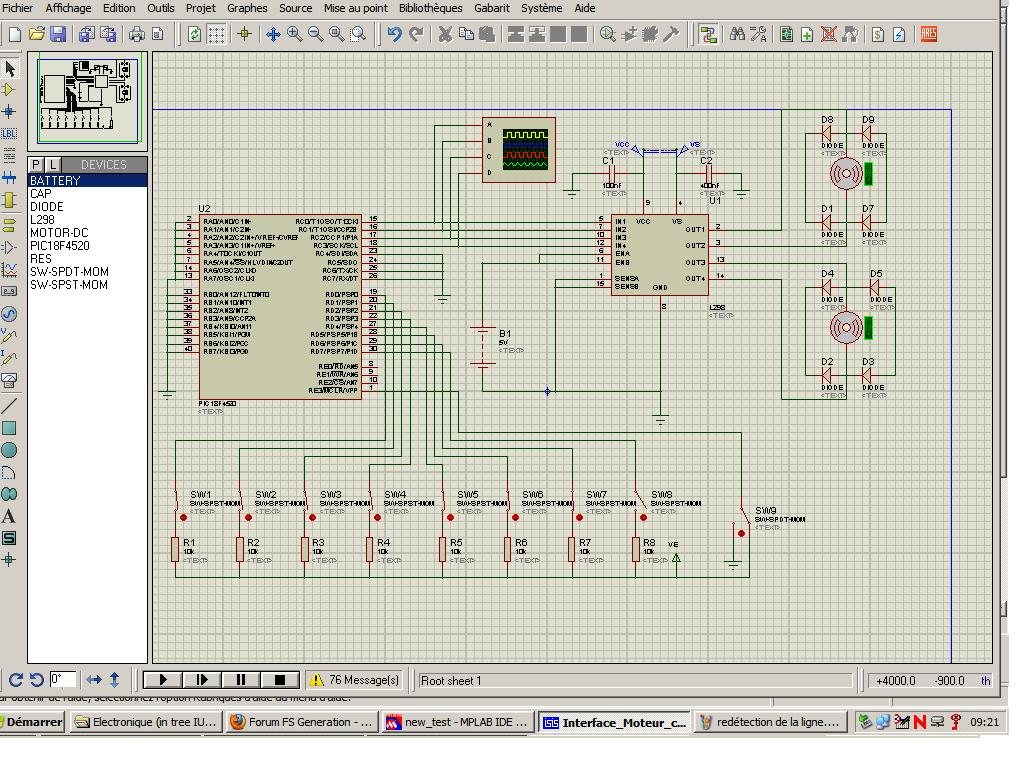1024x768 pixels.
Task: Click the zoom in magnifier icon
Action: (294, 34)
